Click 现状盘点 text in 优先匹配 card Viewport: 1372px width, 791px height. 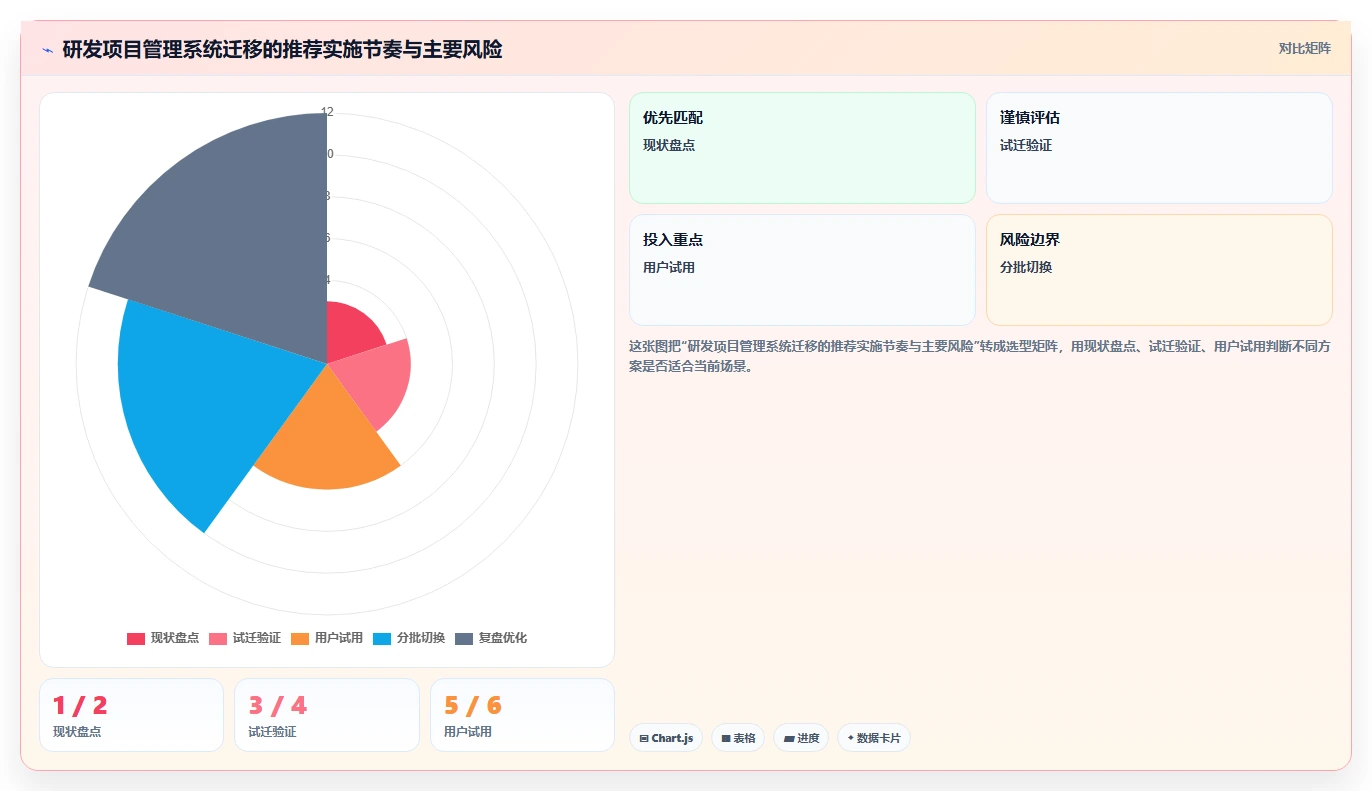669,145
